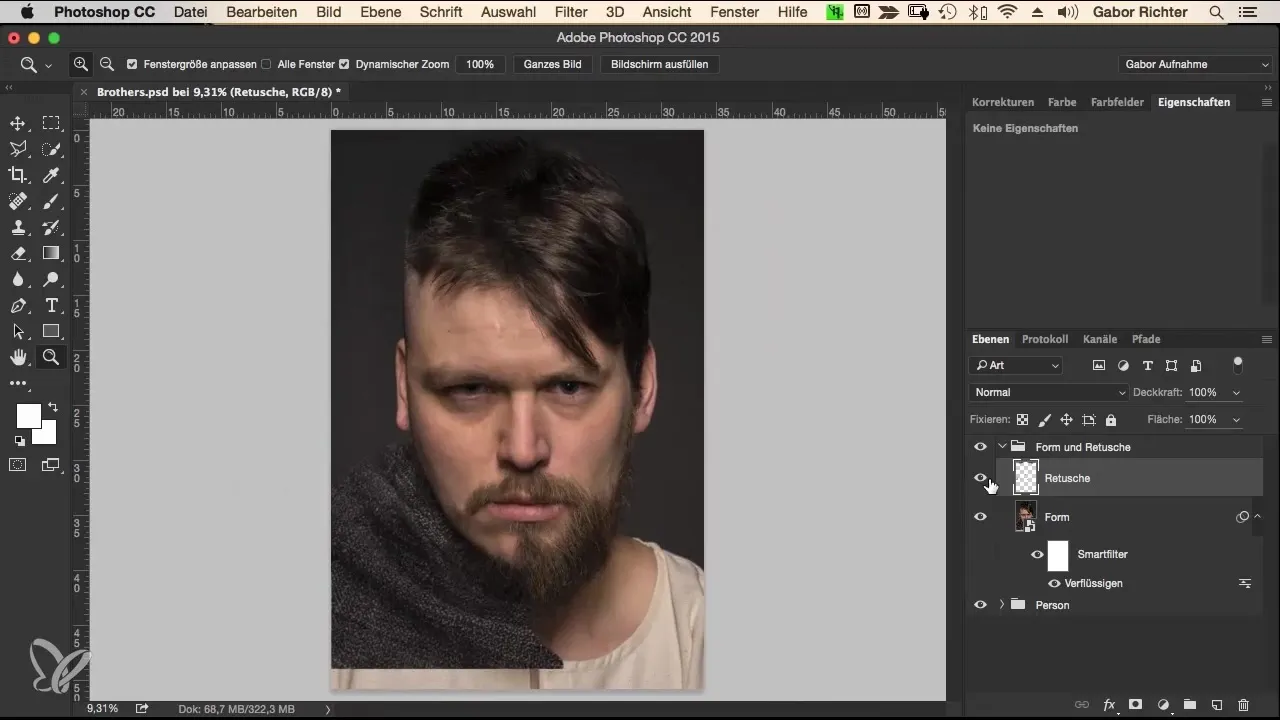1280x720 pixels.
Task: Select the Move tool
Action: coord(18,123)
